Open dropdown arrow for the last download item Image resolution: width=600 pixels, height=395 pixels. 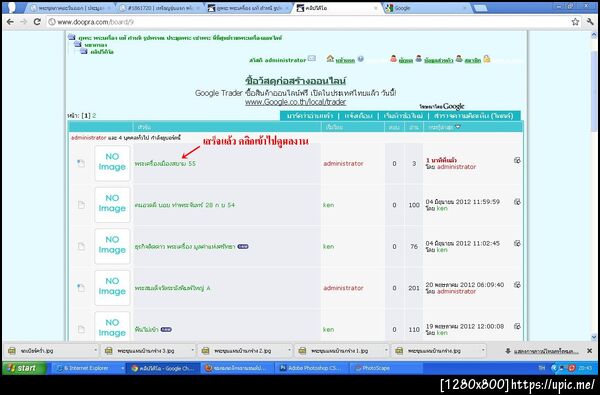(x=483, y=351)
